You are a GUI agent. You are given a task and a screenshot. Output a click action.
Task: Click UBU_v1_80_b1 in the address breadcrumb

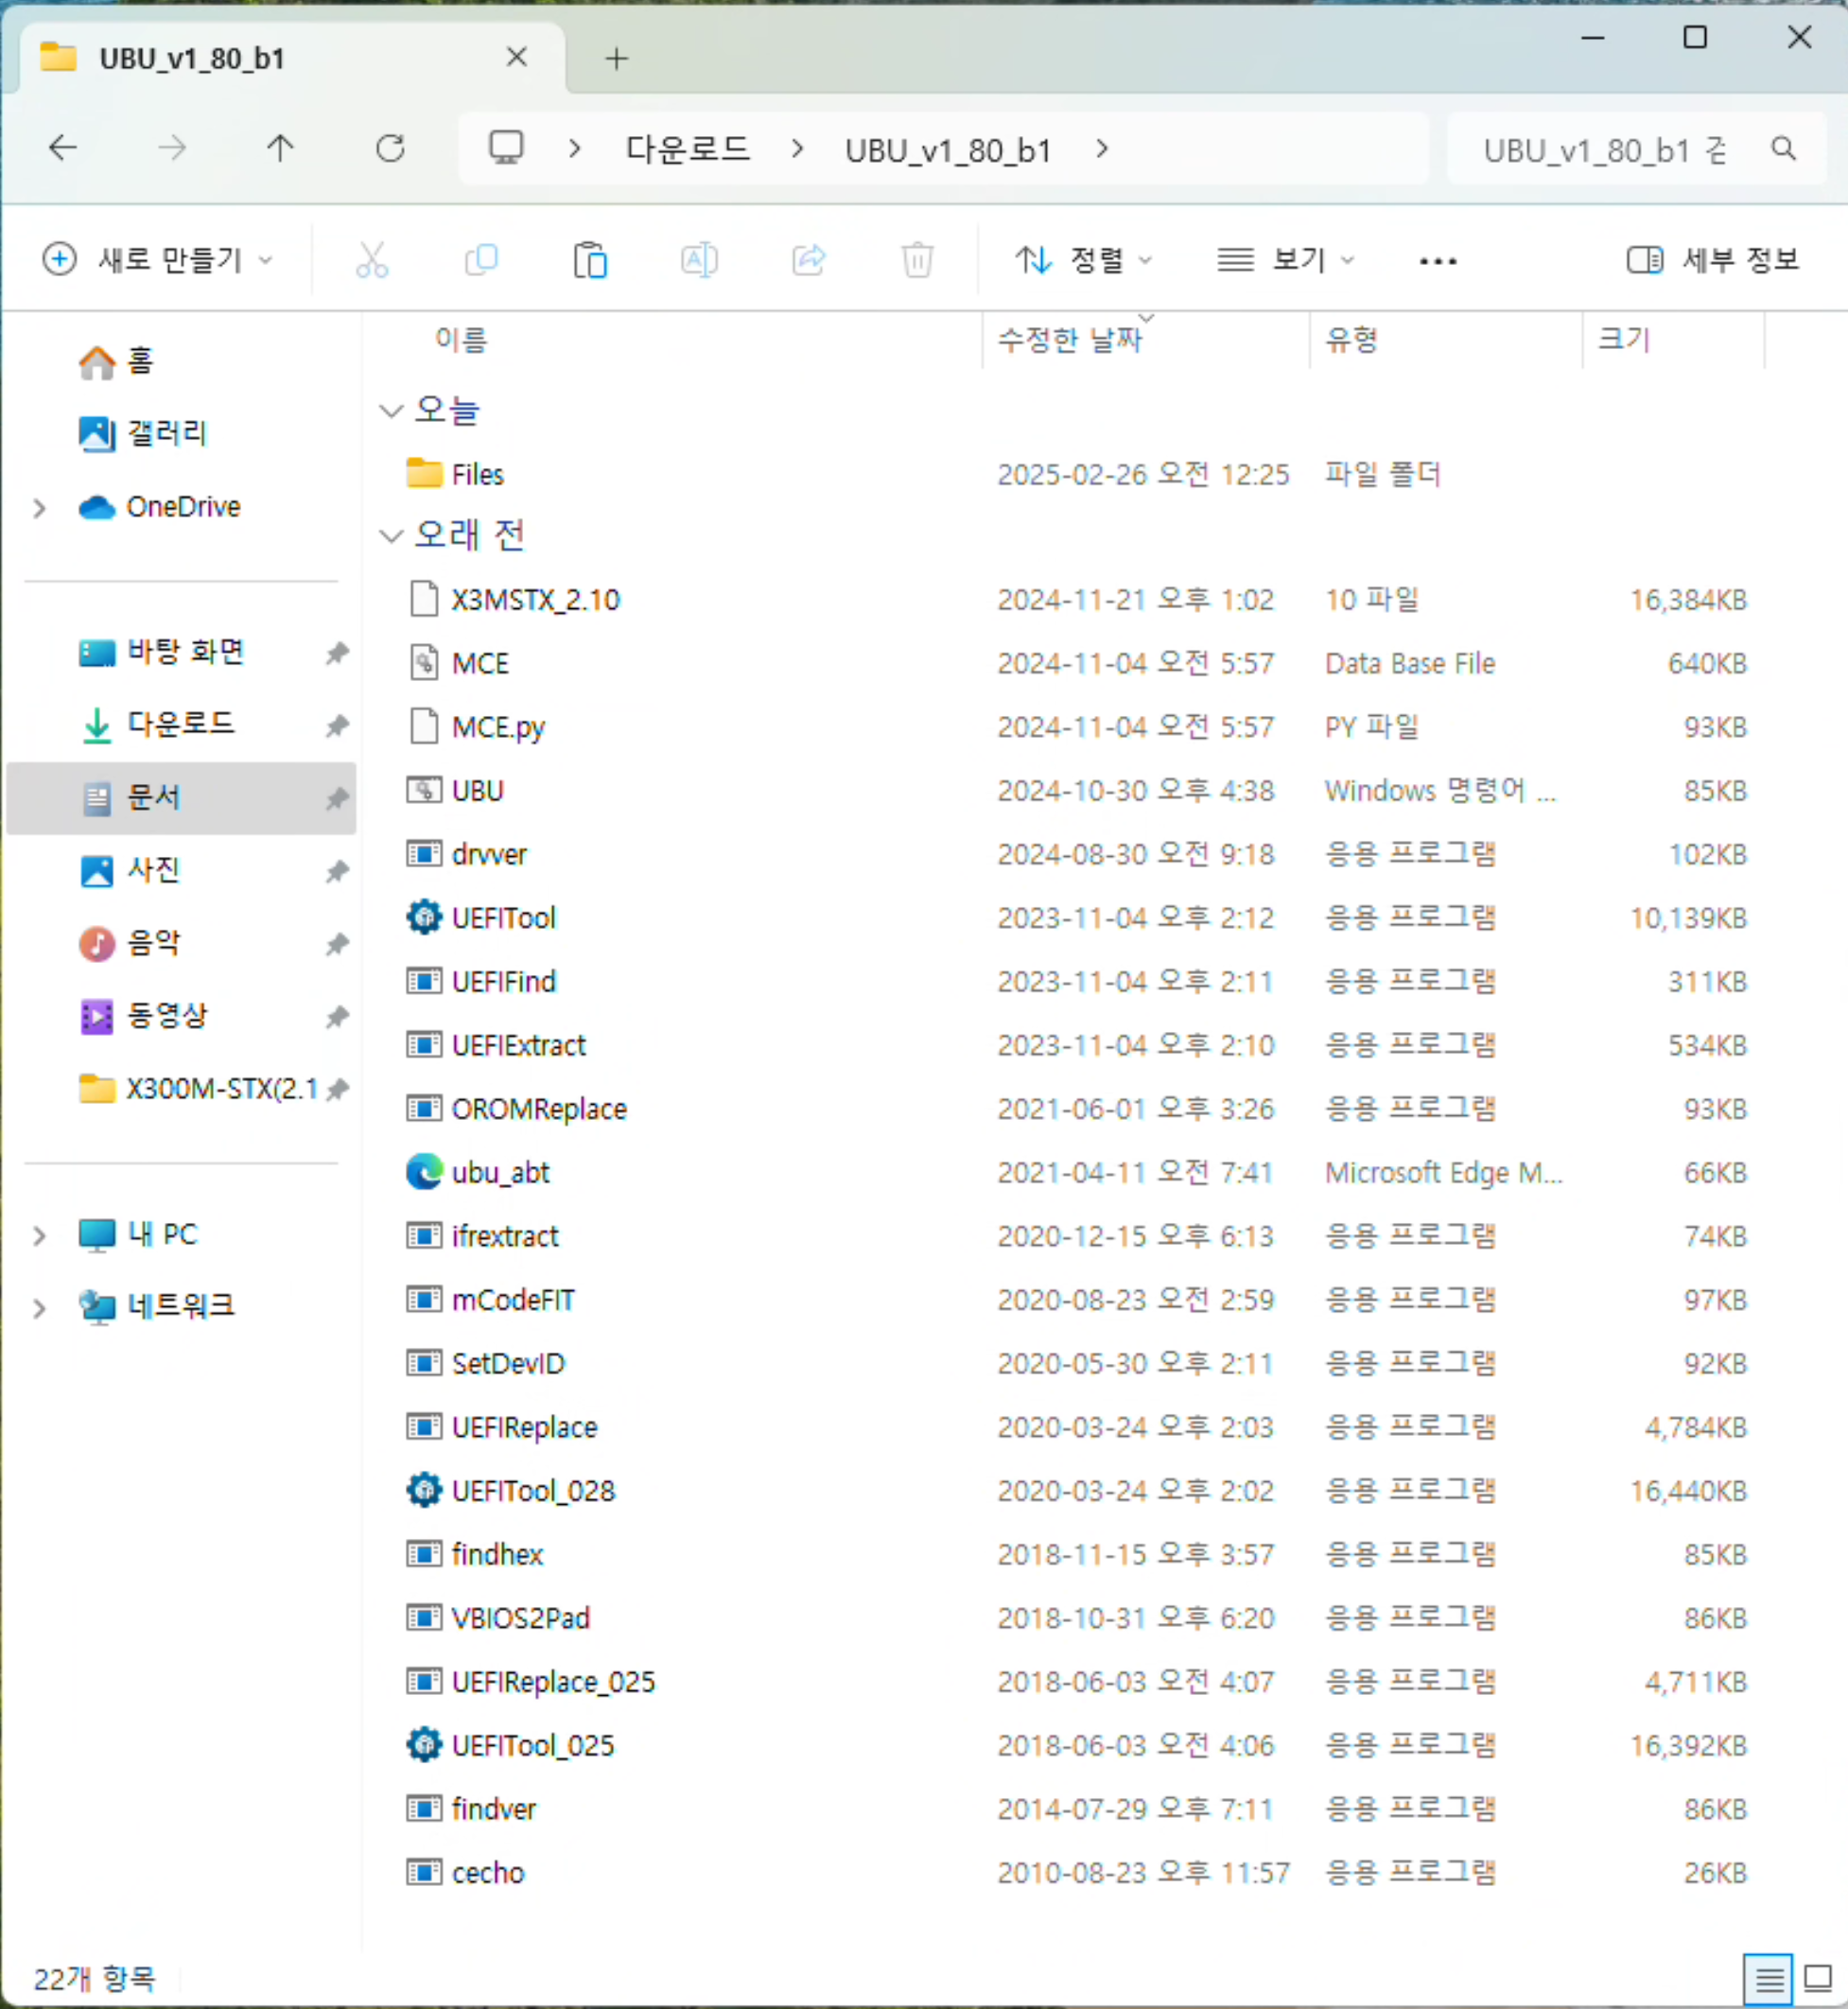[948, 150]
